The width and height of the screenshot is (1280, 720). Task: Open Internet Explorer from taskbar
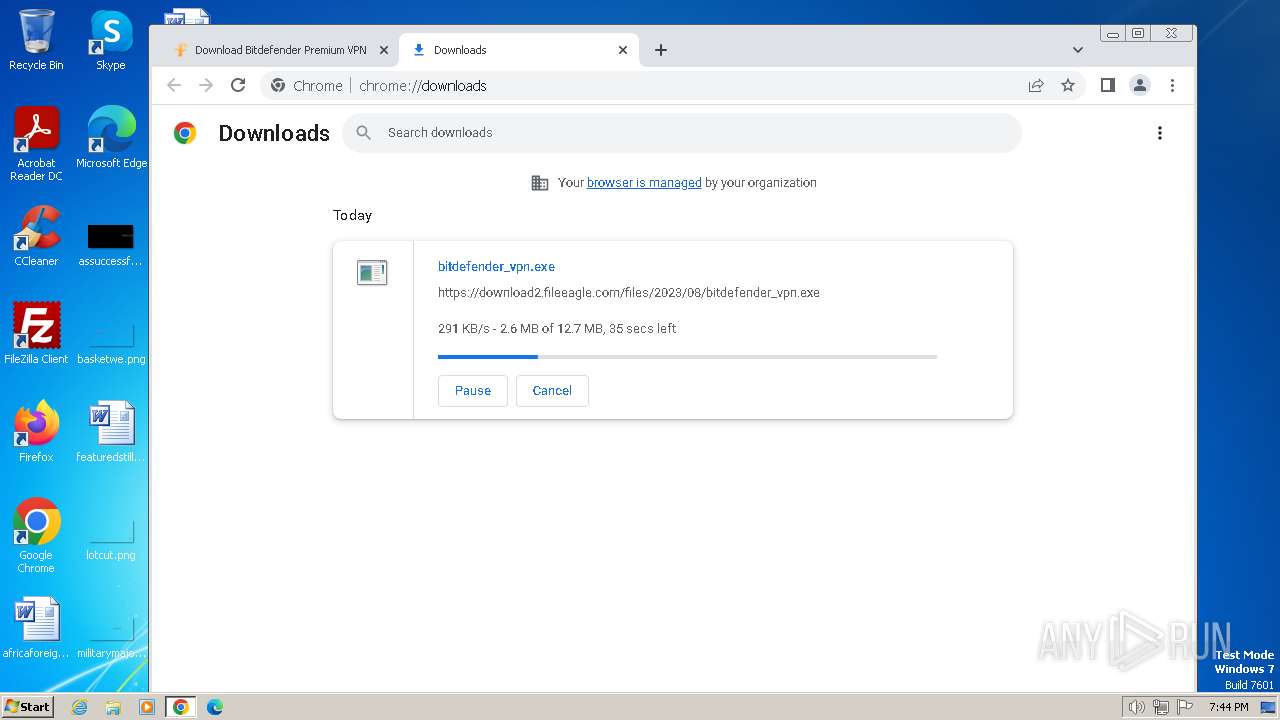point(80,707)
